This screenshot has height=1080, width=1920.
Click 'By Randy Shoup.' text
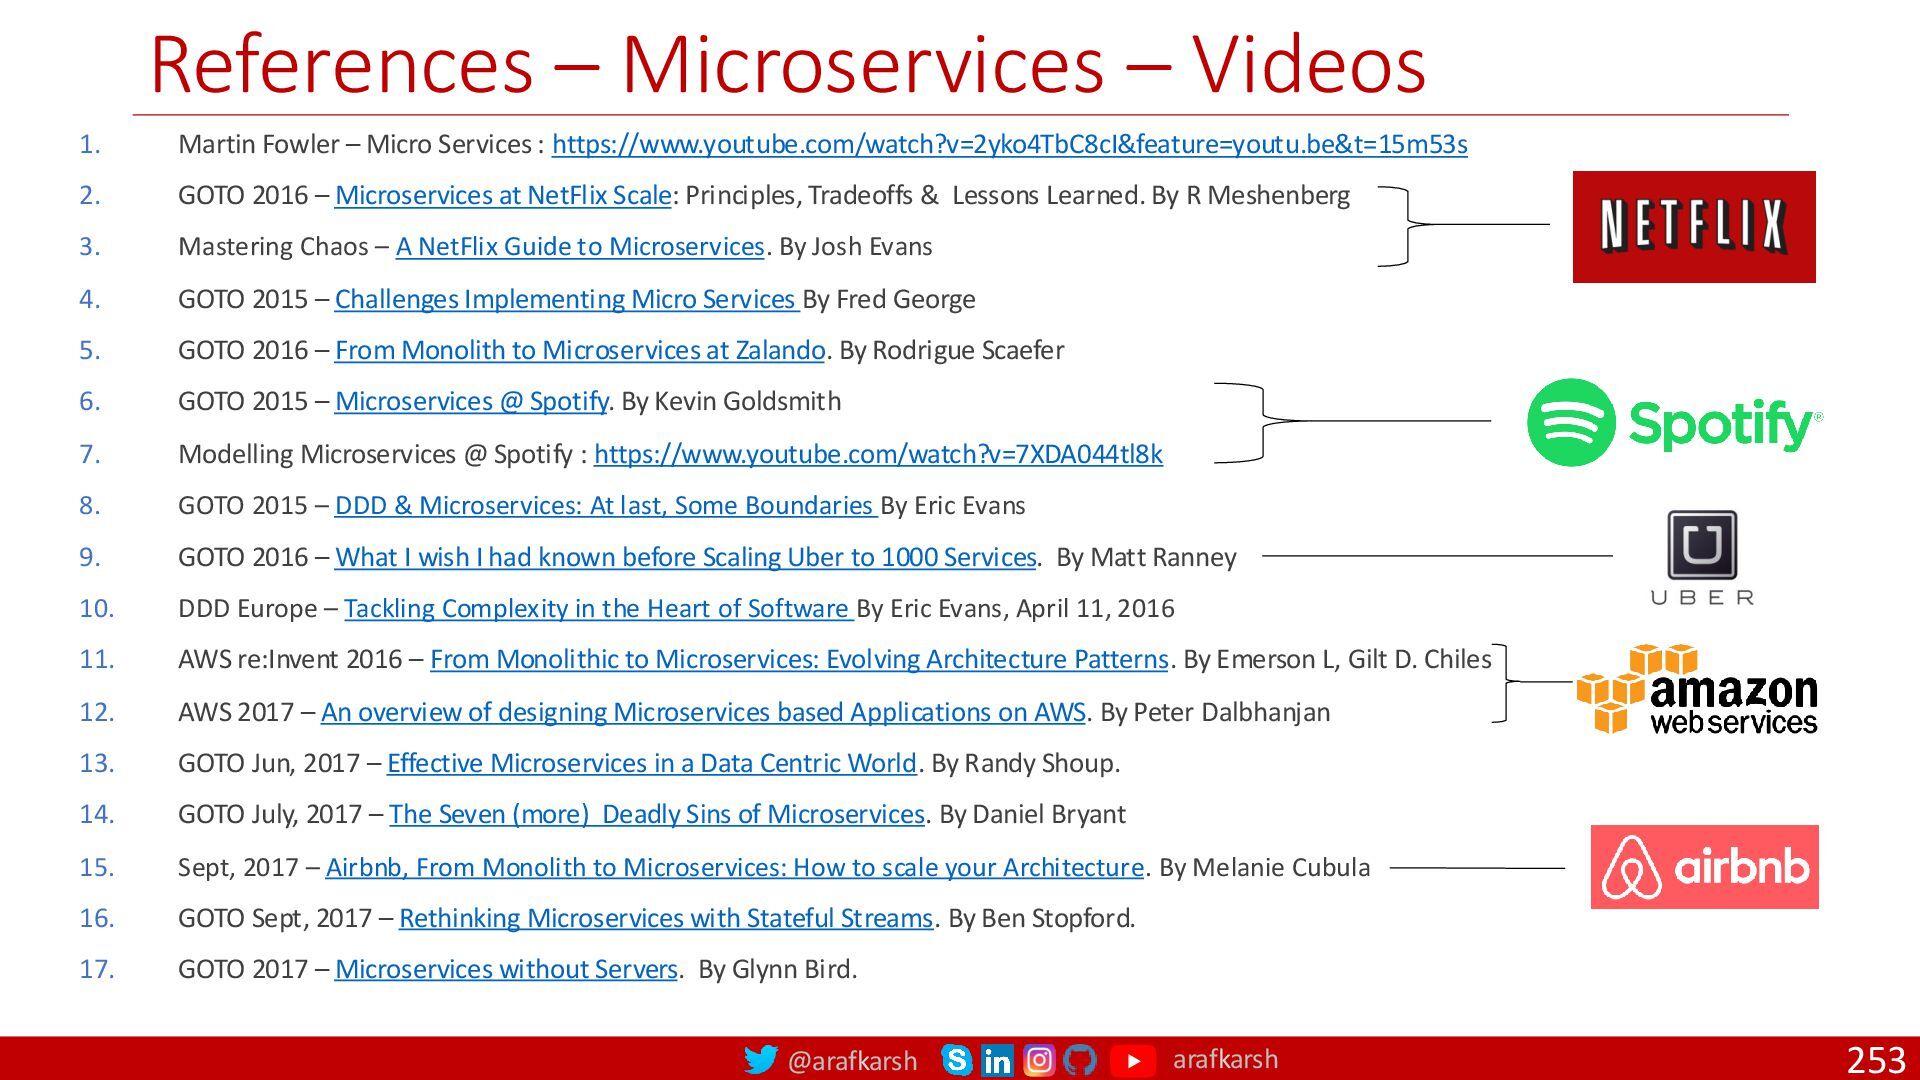[x=1026, y=763]
